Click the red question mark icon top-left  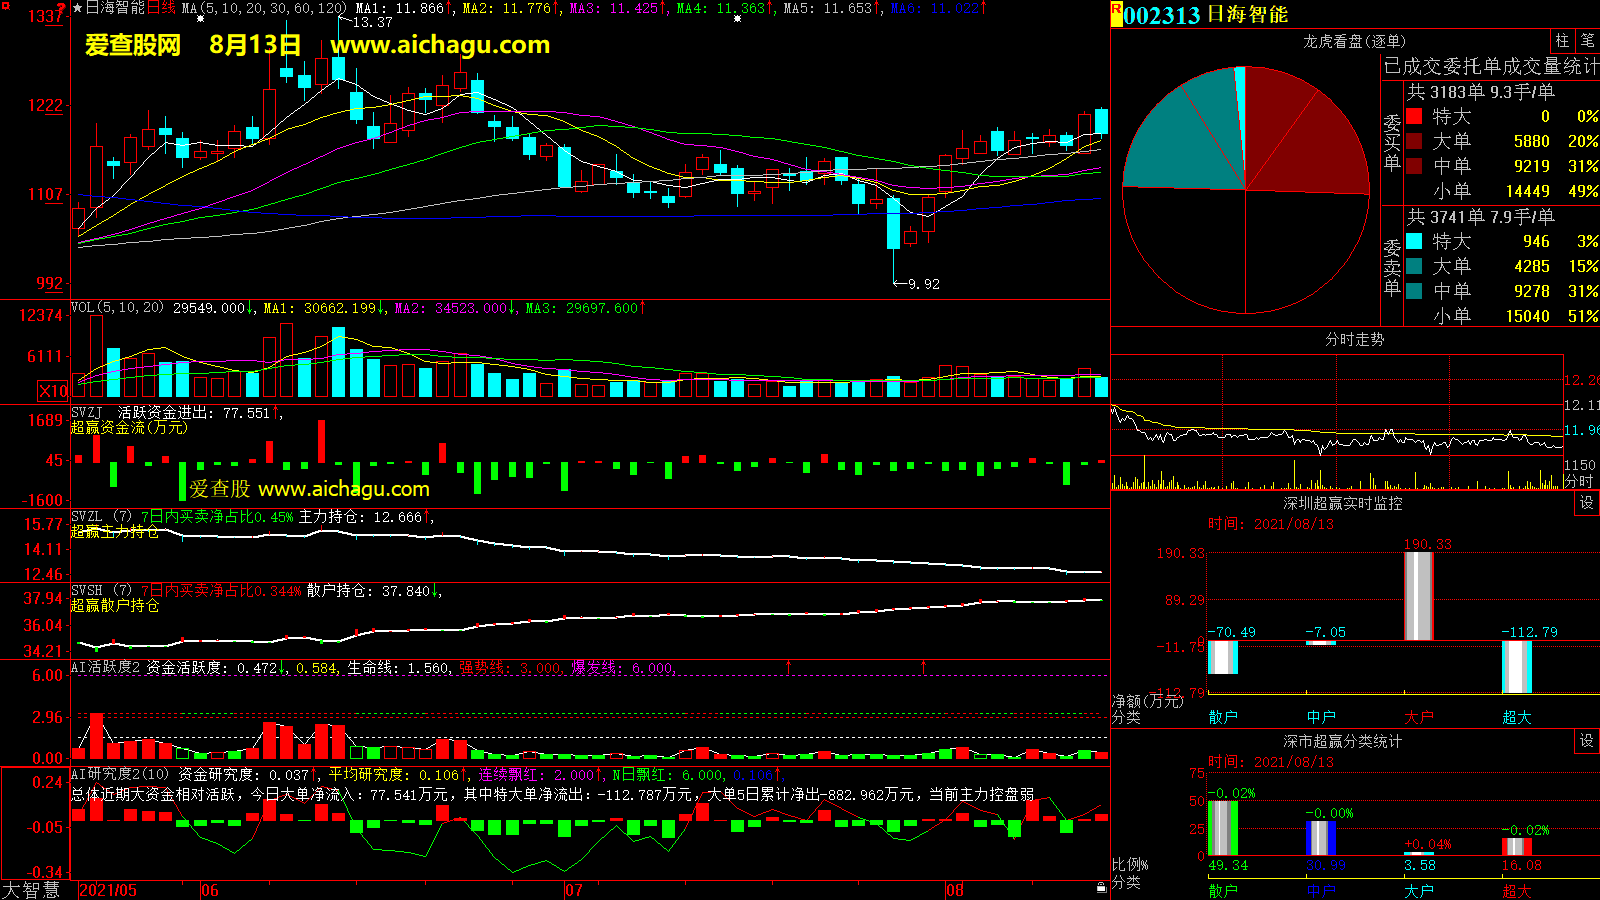coord(61,9)
